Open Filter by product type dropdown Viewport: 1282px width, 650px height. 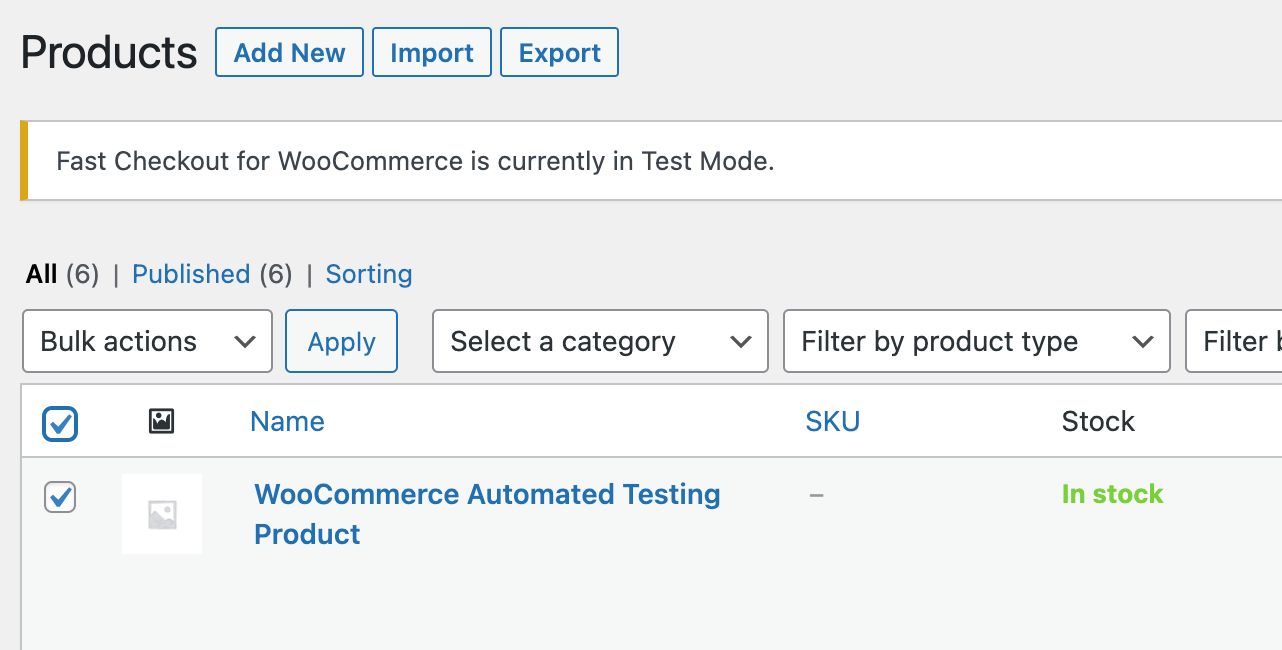(976, 342)
